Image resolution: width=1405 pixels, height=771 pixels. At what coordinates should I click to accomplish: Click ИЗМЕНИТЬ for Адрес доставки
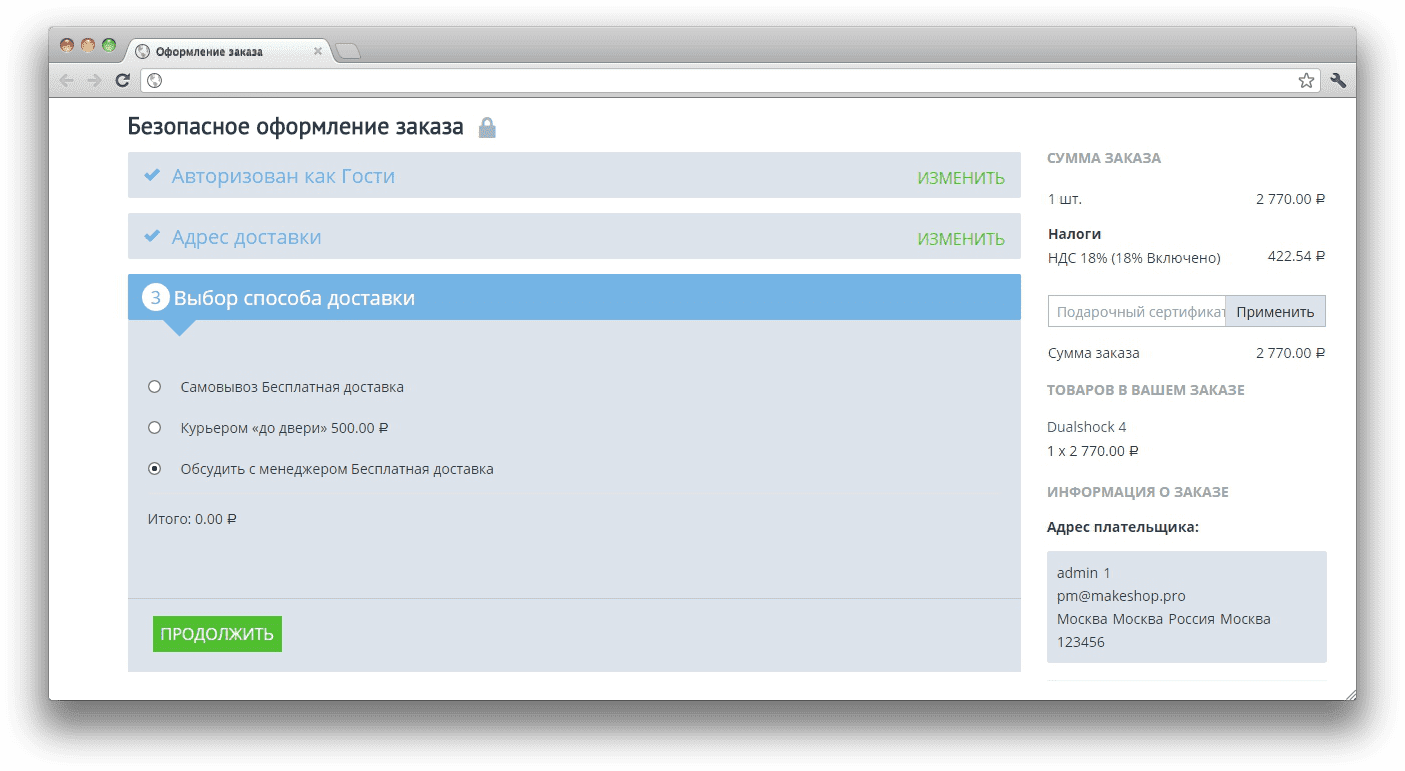961,239
